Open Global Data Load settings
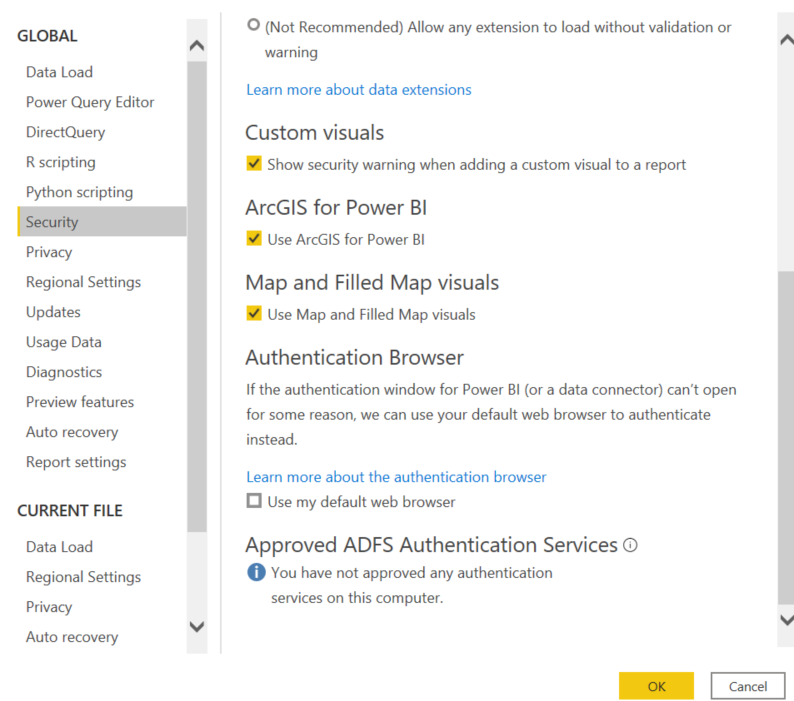 59,72
